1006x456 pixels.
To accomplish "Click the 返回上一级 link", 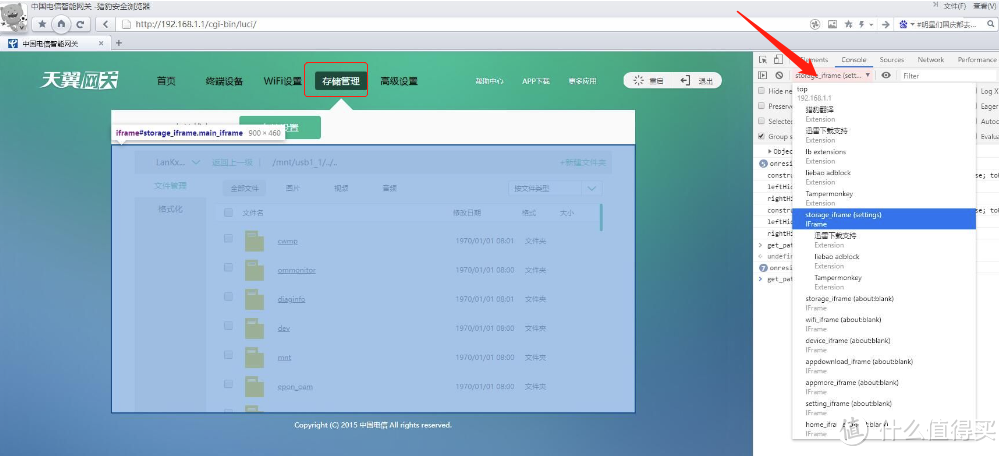I will coord(232,163).
